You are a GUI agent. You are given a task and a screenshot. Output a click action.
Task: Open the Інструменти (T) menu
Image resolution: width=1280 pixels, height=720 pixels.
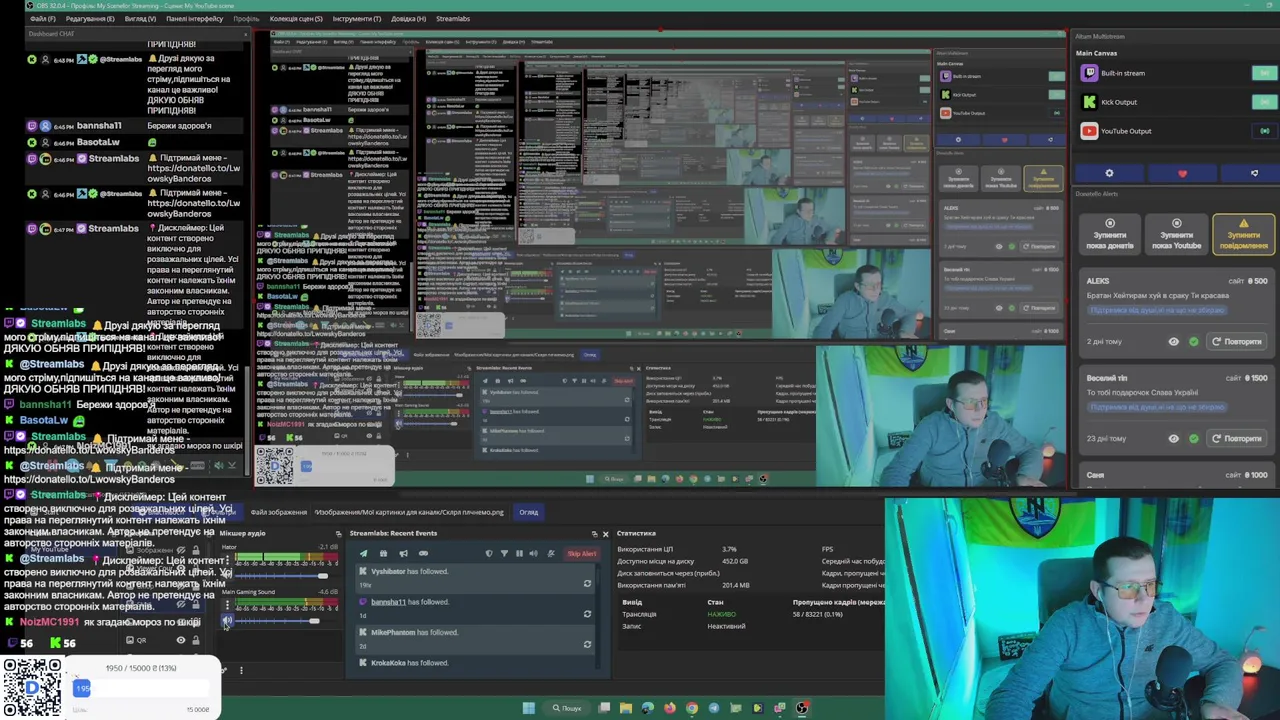click(357, 19)
